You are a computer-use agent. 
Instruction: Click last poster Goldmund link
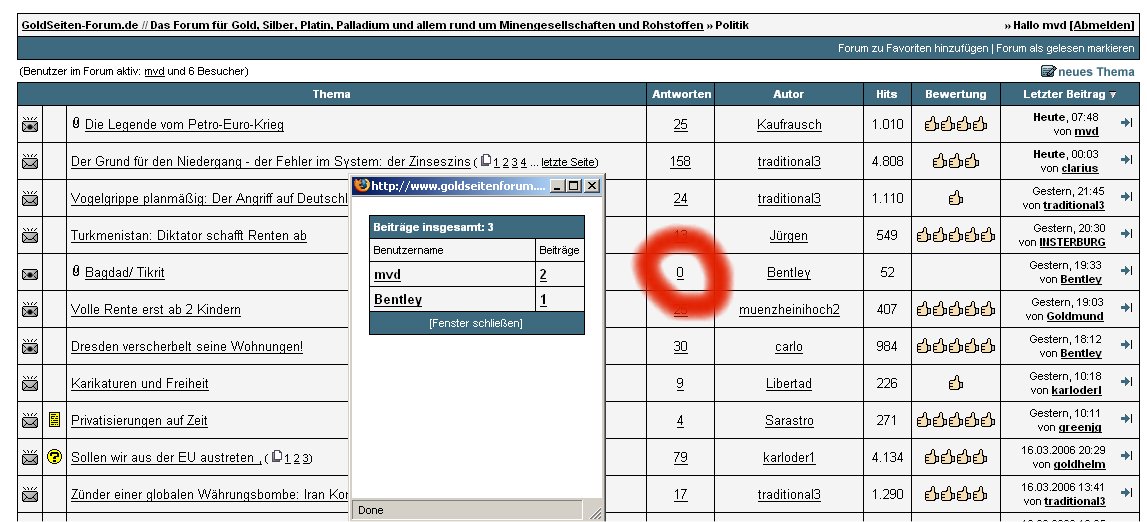[x=1075, y=317]
